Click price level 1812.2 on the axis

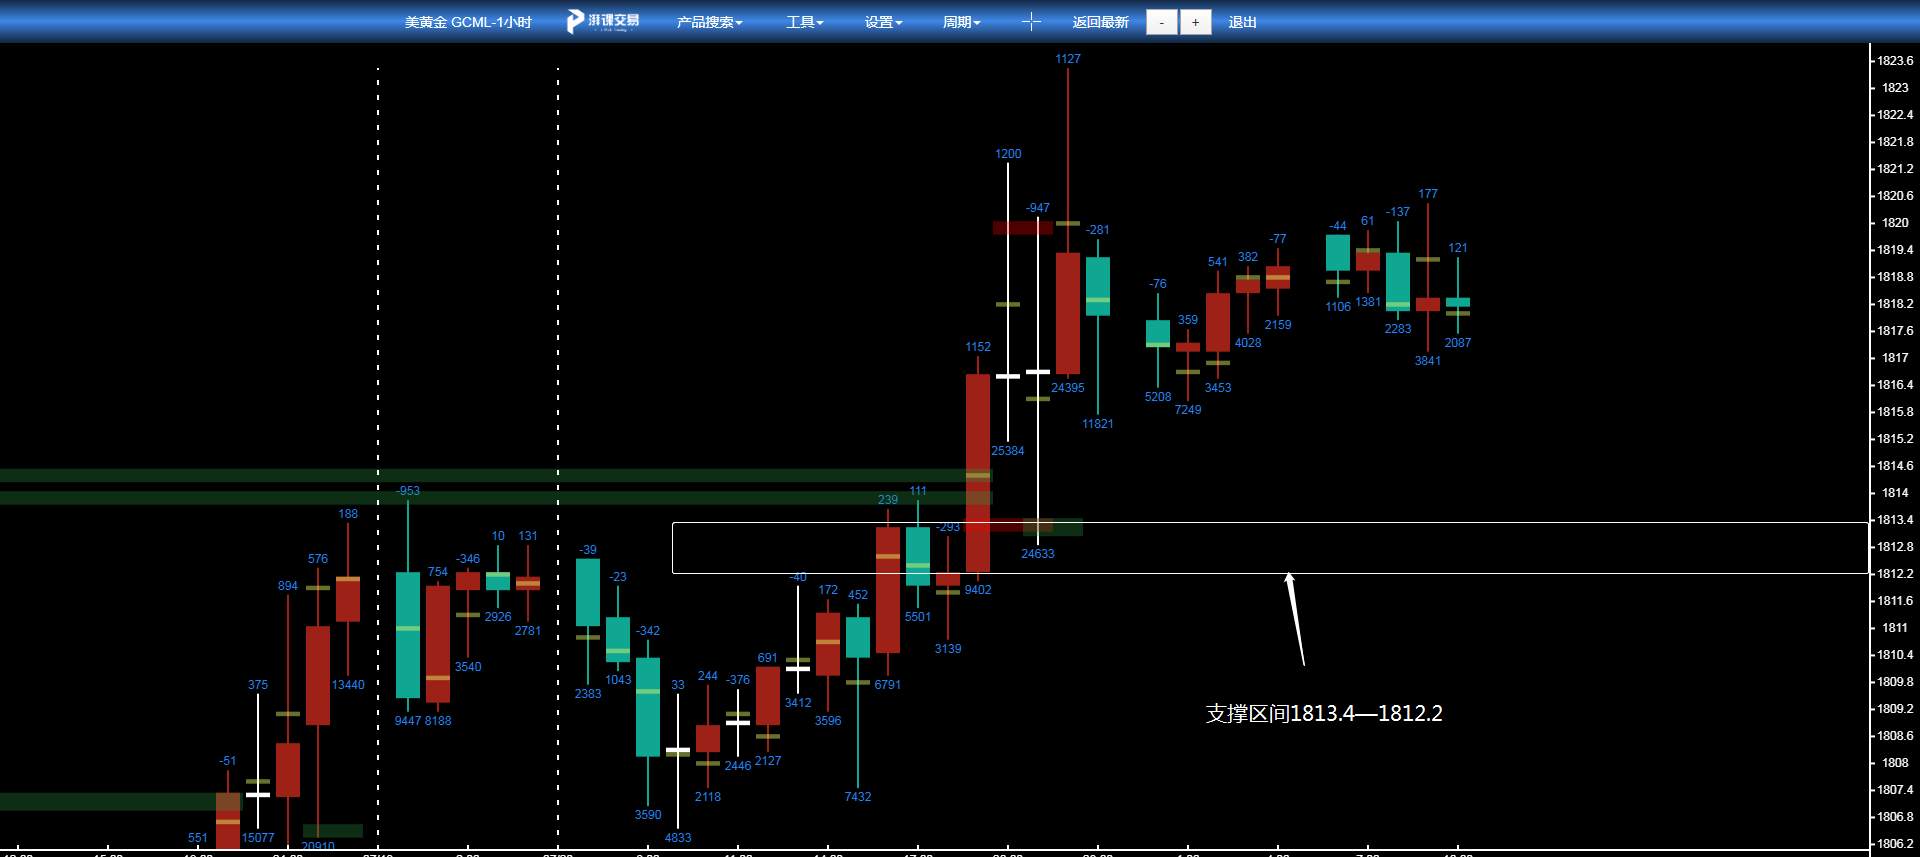[1895, 574]
